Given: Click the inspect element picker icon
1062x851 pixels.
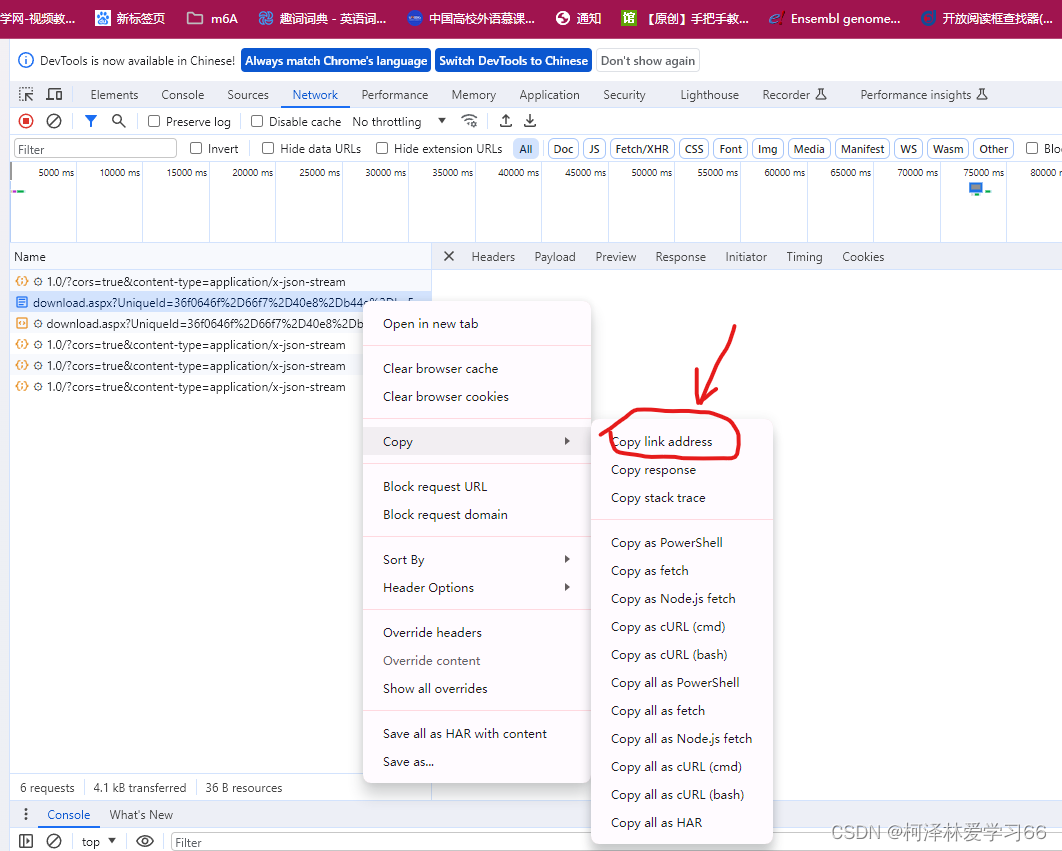Looking at the screenshot, I should 27,94.
